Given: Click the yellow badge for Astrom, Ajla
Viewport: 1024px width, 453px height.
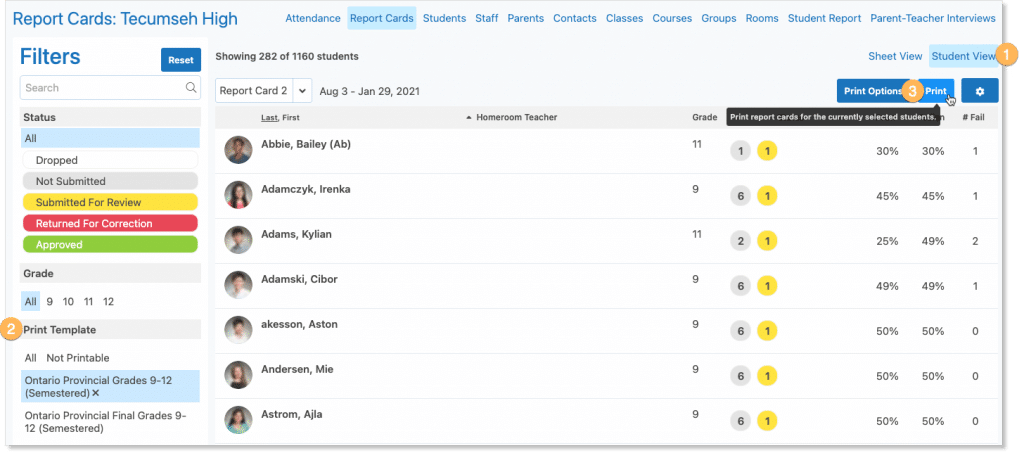Looking at the screenshot, I should coord(767,422).
